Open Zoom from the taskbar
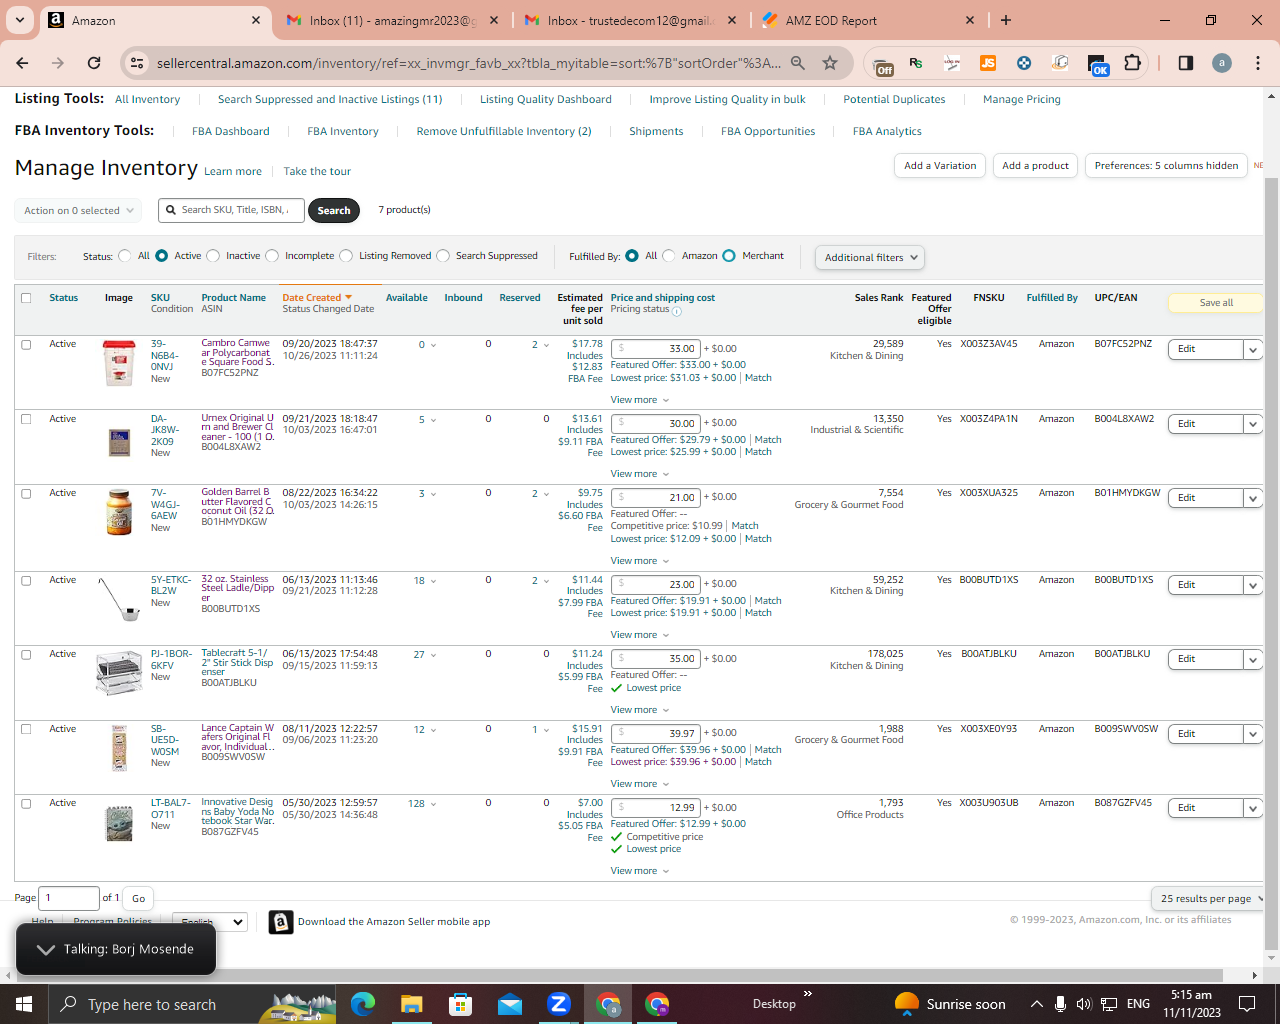The height and width of the screenshot is (1024, 1280). pyautogui.click(x=559, y=1004)
